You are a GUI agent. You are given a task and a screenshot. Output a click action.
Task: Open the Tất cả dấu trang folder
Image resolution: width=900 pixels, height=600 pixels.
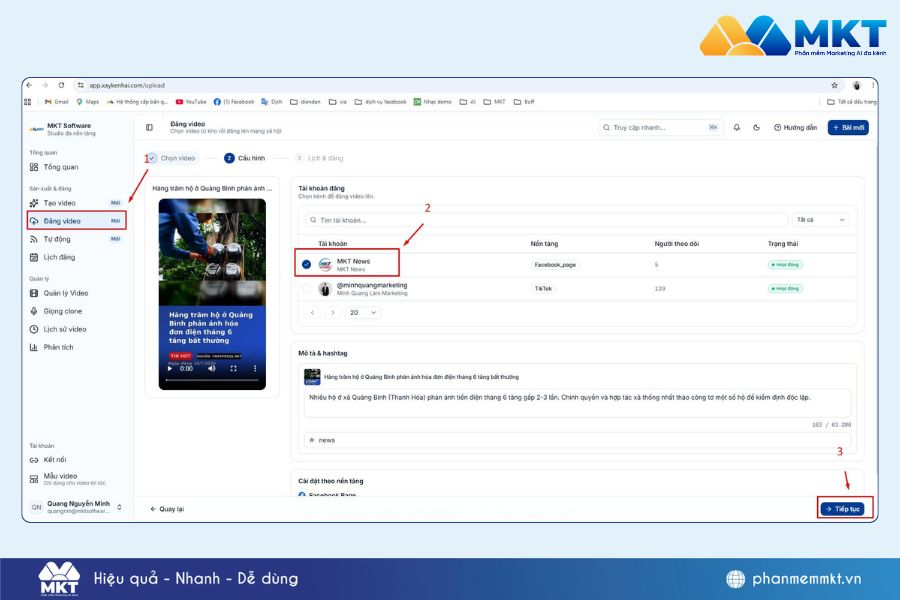[852, 102]
